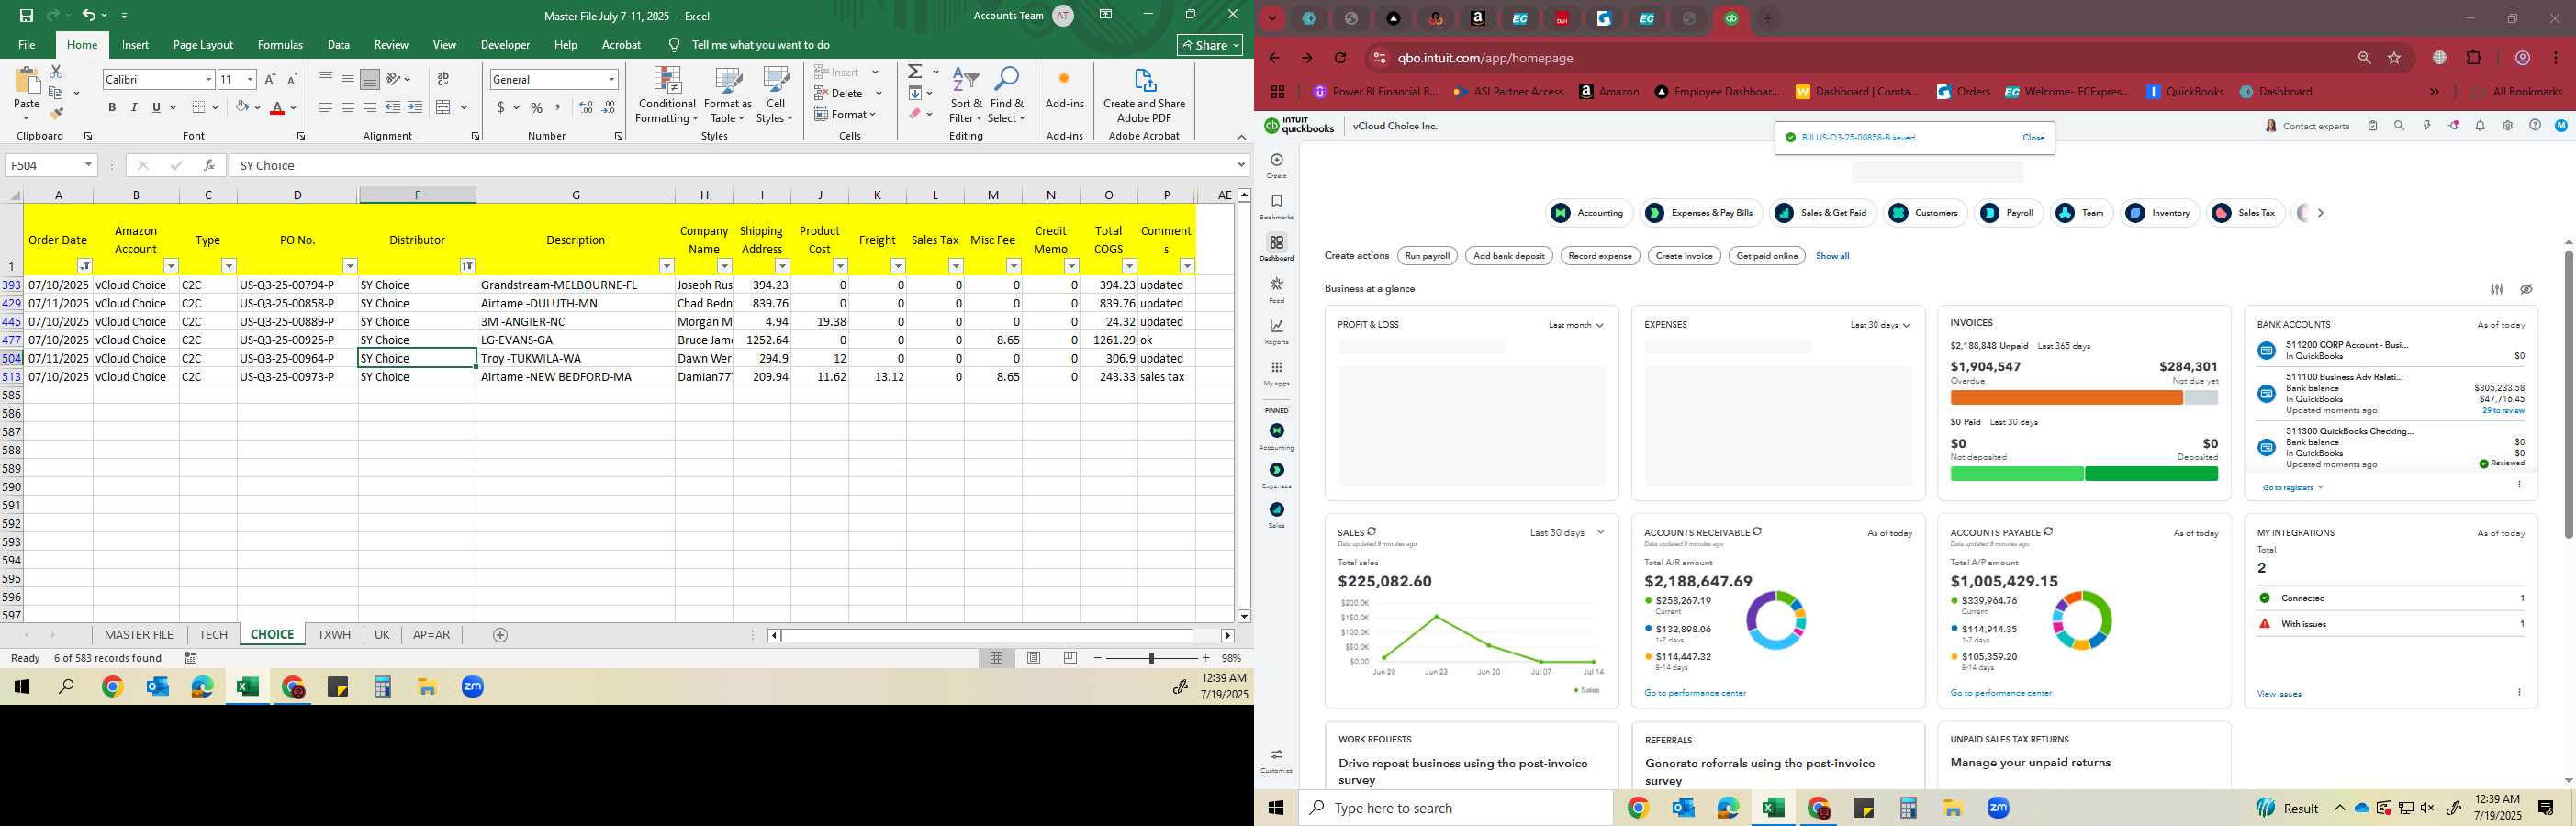
Task: Open Bookmarks in QuickBooks sidebar
Action: coord(1276,206)
